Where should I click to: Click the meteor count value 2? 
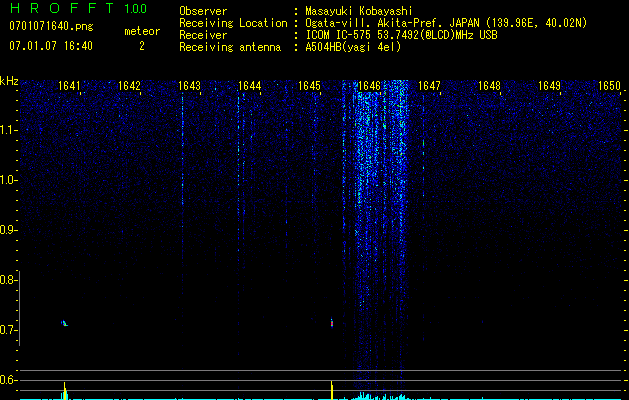tap(142, 46)
